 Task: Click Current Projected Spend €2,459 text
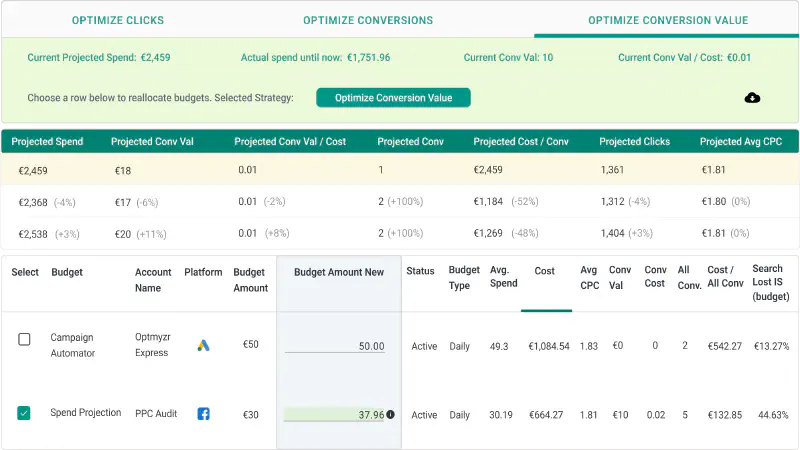98,57
